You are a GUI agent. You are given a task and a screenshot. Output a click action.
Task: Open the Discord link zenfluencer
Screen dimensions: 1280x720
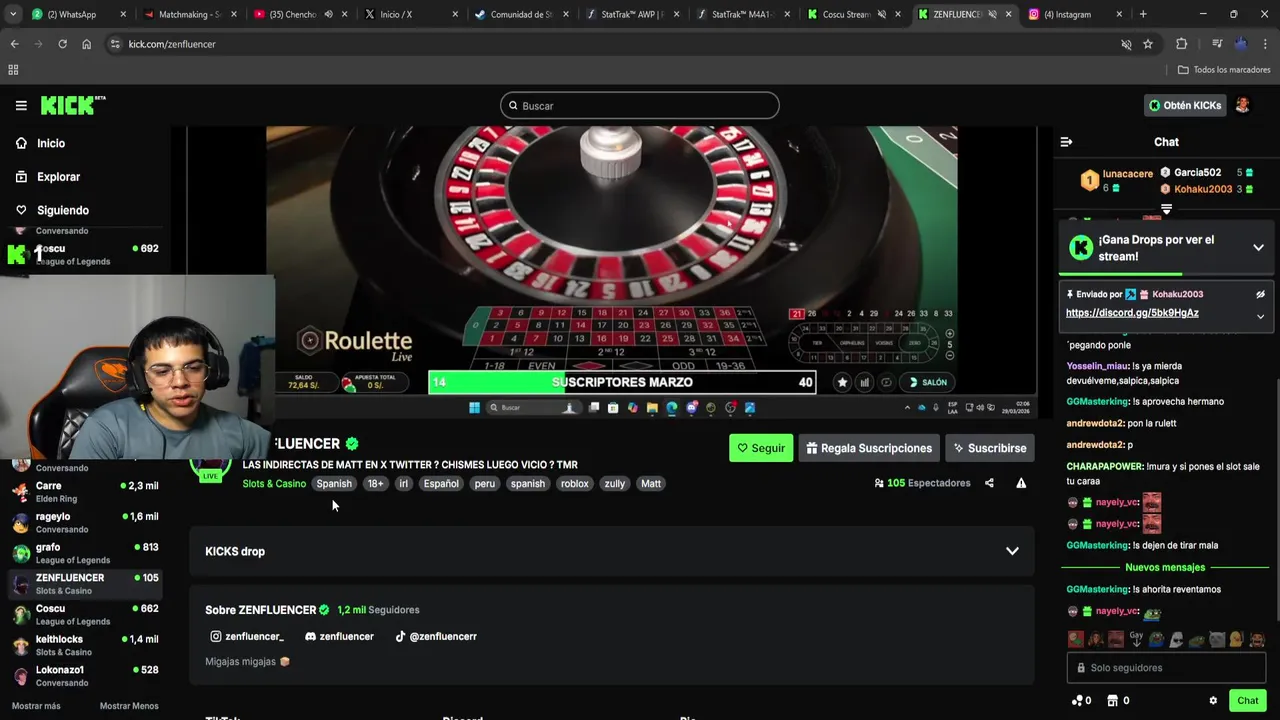(339, 636)
